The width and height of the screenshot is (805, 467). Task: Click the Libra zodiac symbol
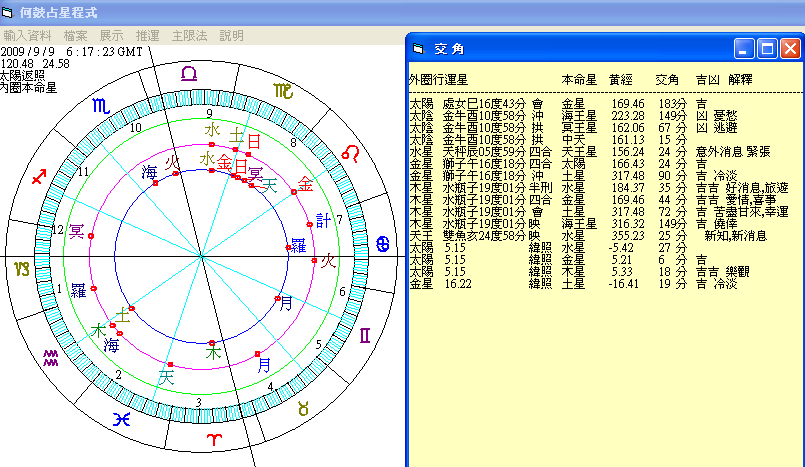pyautogui.click(x=188, y=74)
